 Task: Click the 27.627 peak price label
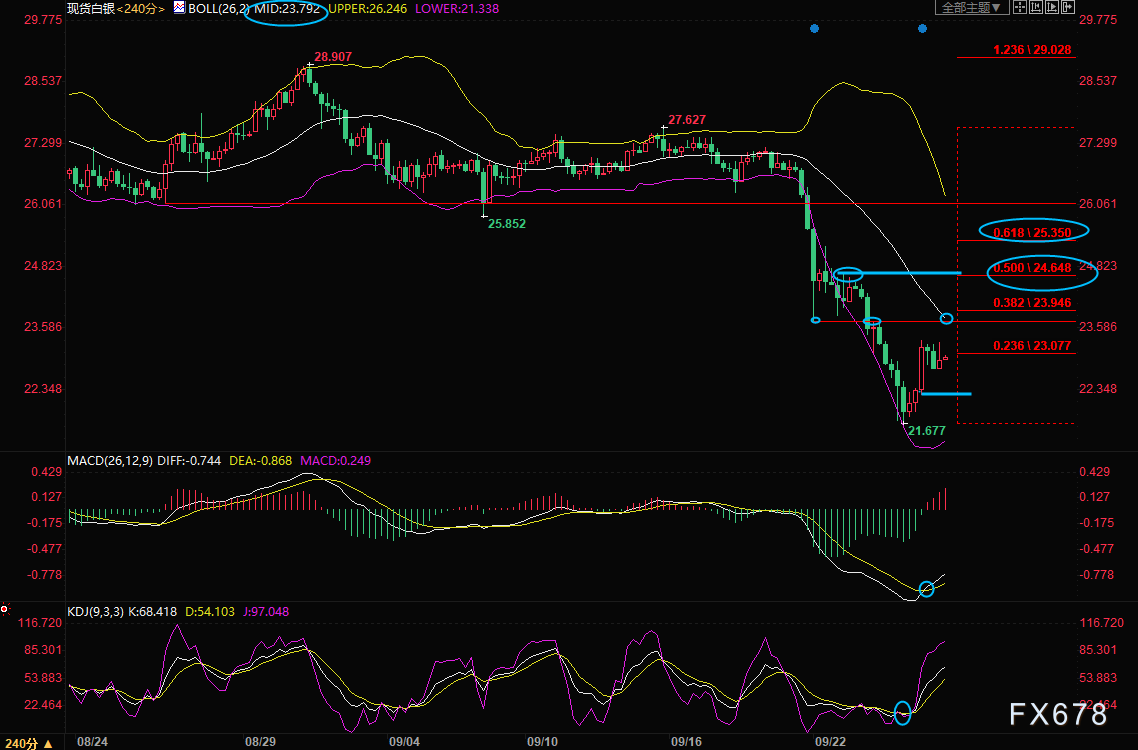[687, 120]
